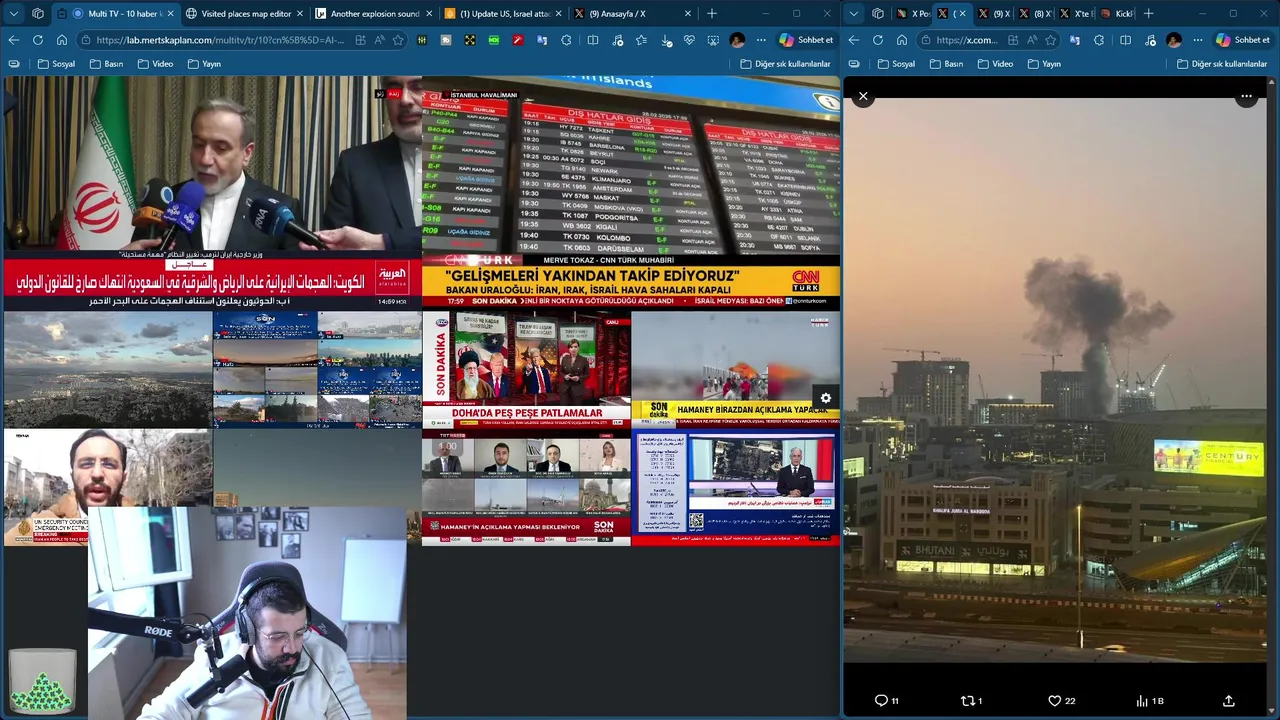This screenshot has height=720, width=1280.
Task: Select Hamaney'in açıklama yapması bekleniyor stream
Action: tap(526, 487)
